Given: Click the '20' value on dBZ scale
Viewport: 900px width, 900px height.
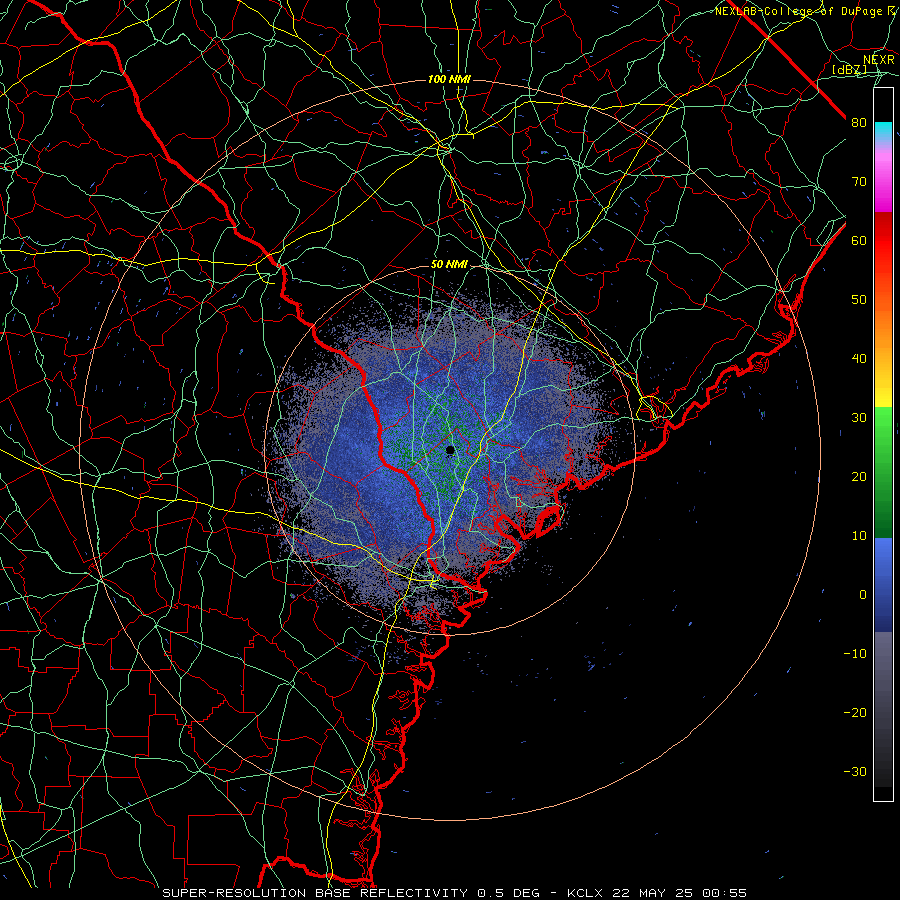Looking at the screenshot, I should point(859,477).
